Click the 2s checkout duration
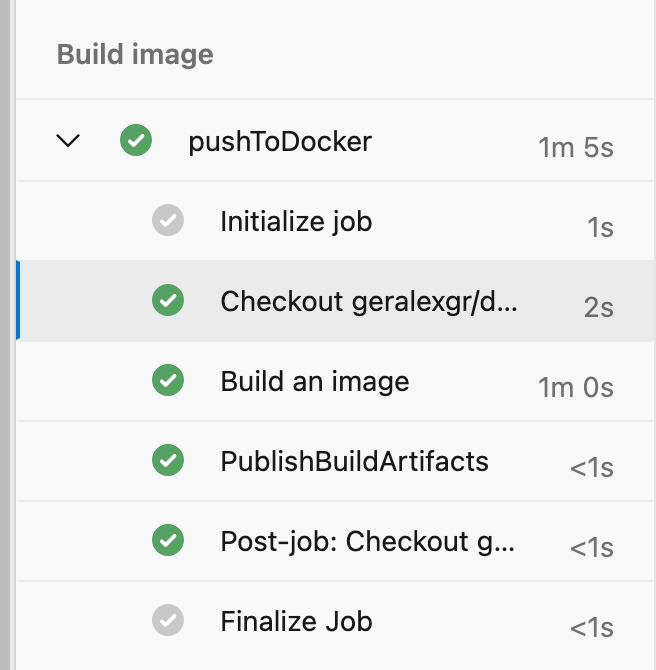 [x=598, y=307]
